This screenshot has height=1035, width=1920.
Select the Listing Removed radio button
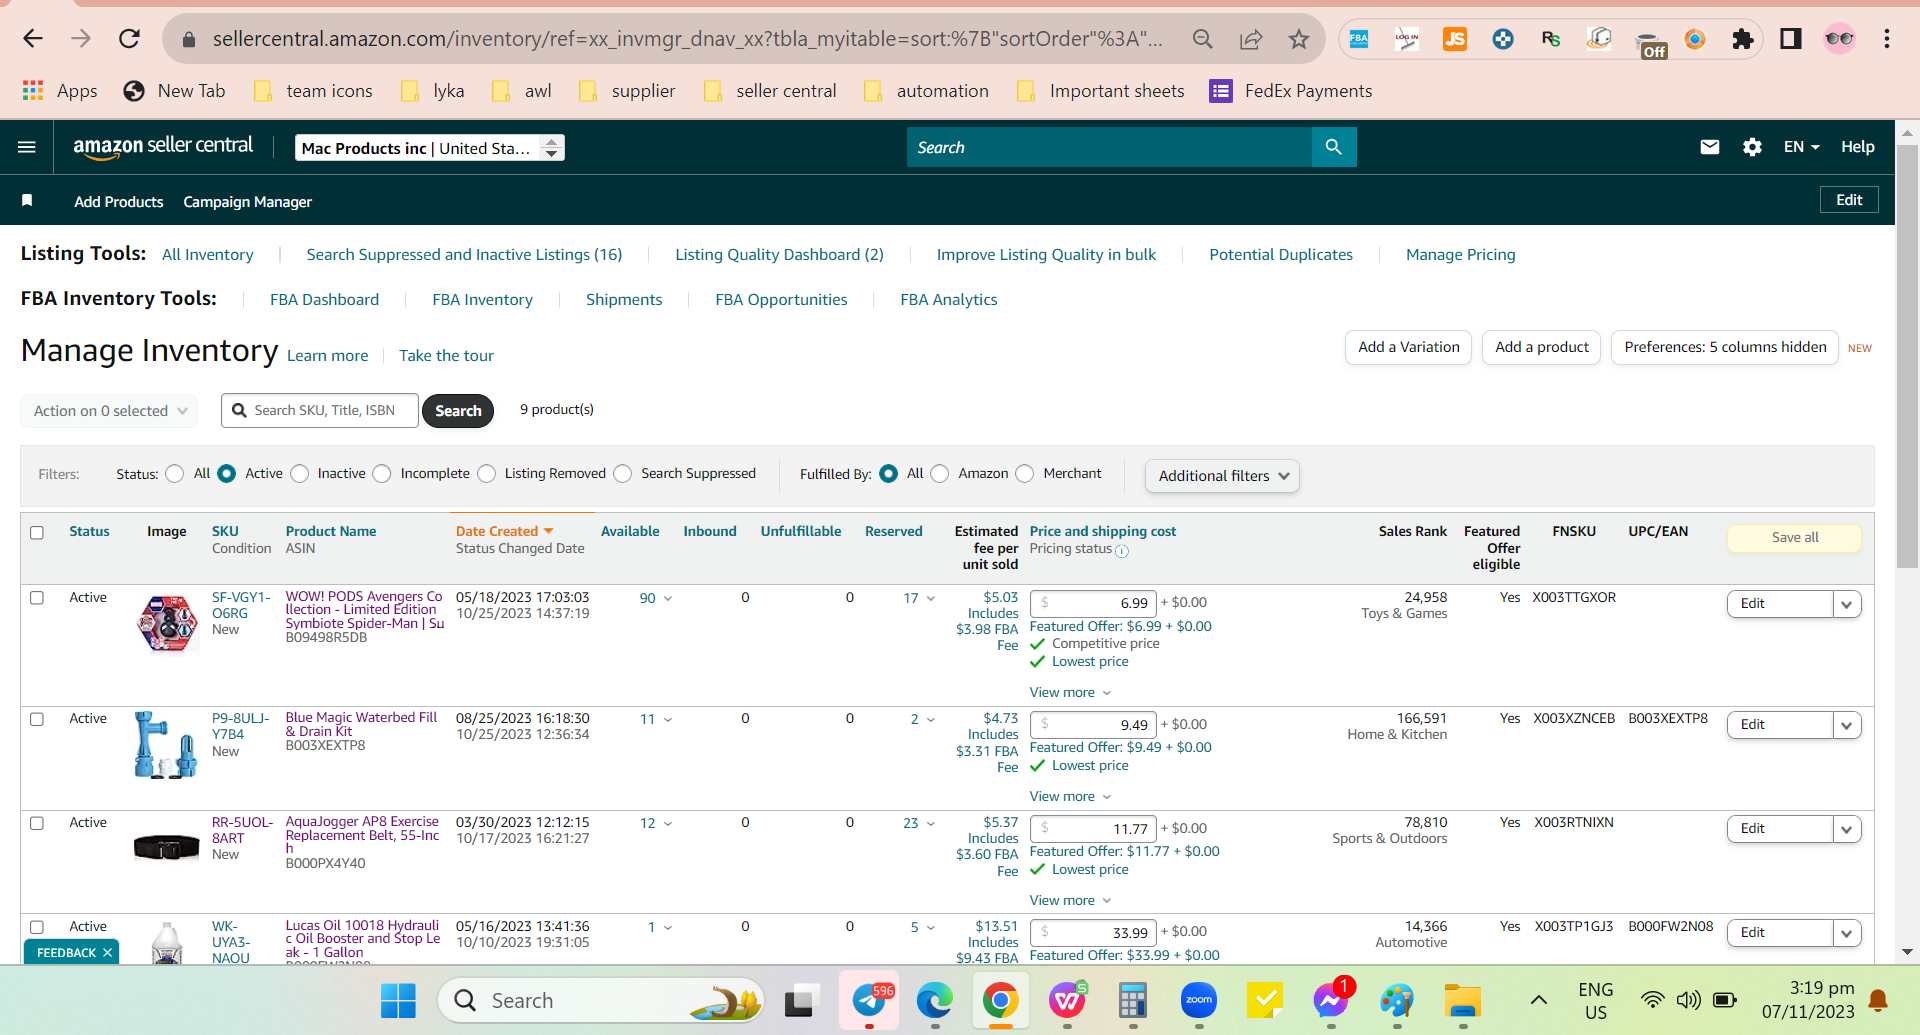click(x=487, y=474)
